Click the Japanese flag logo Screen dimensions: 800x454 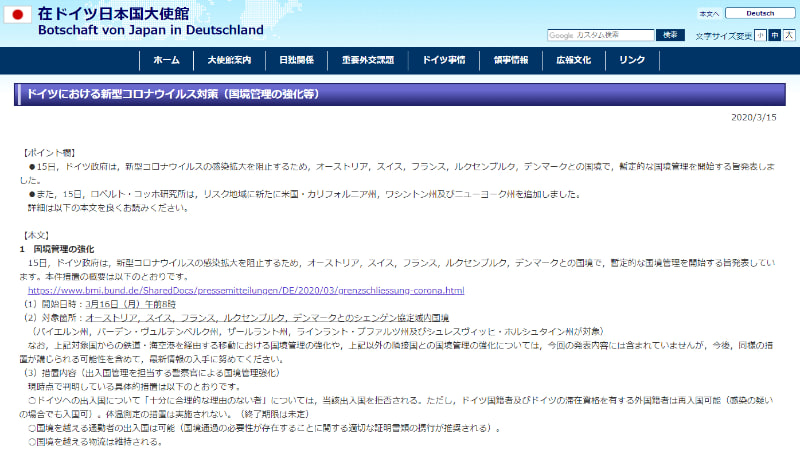17,15
